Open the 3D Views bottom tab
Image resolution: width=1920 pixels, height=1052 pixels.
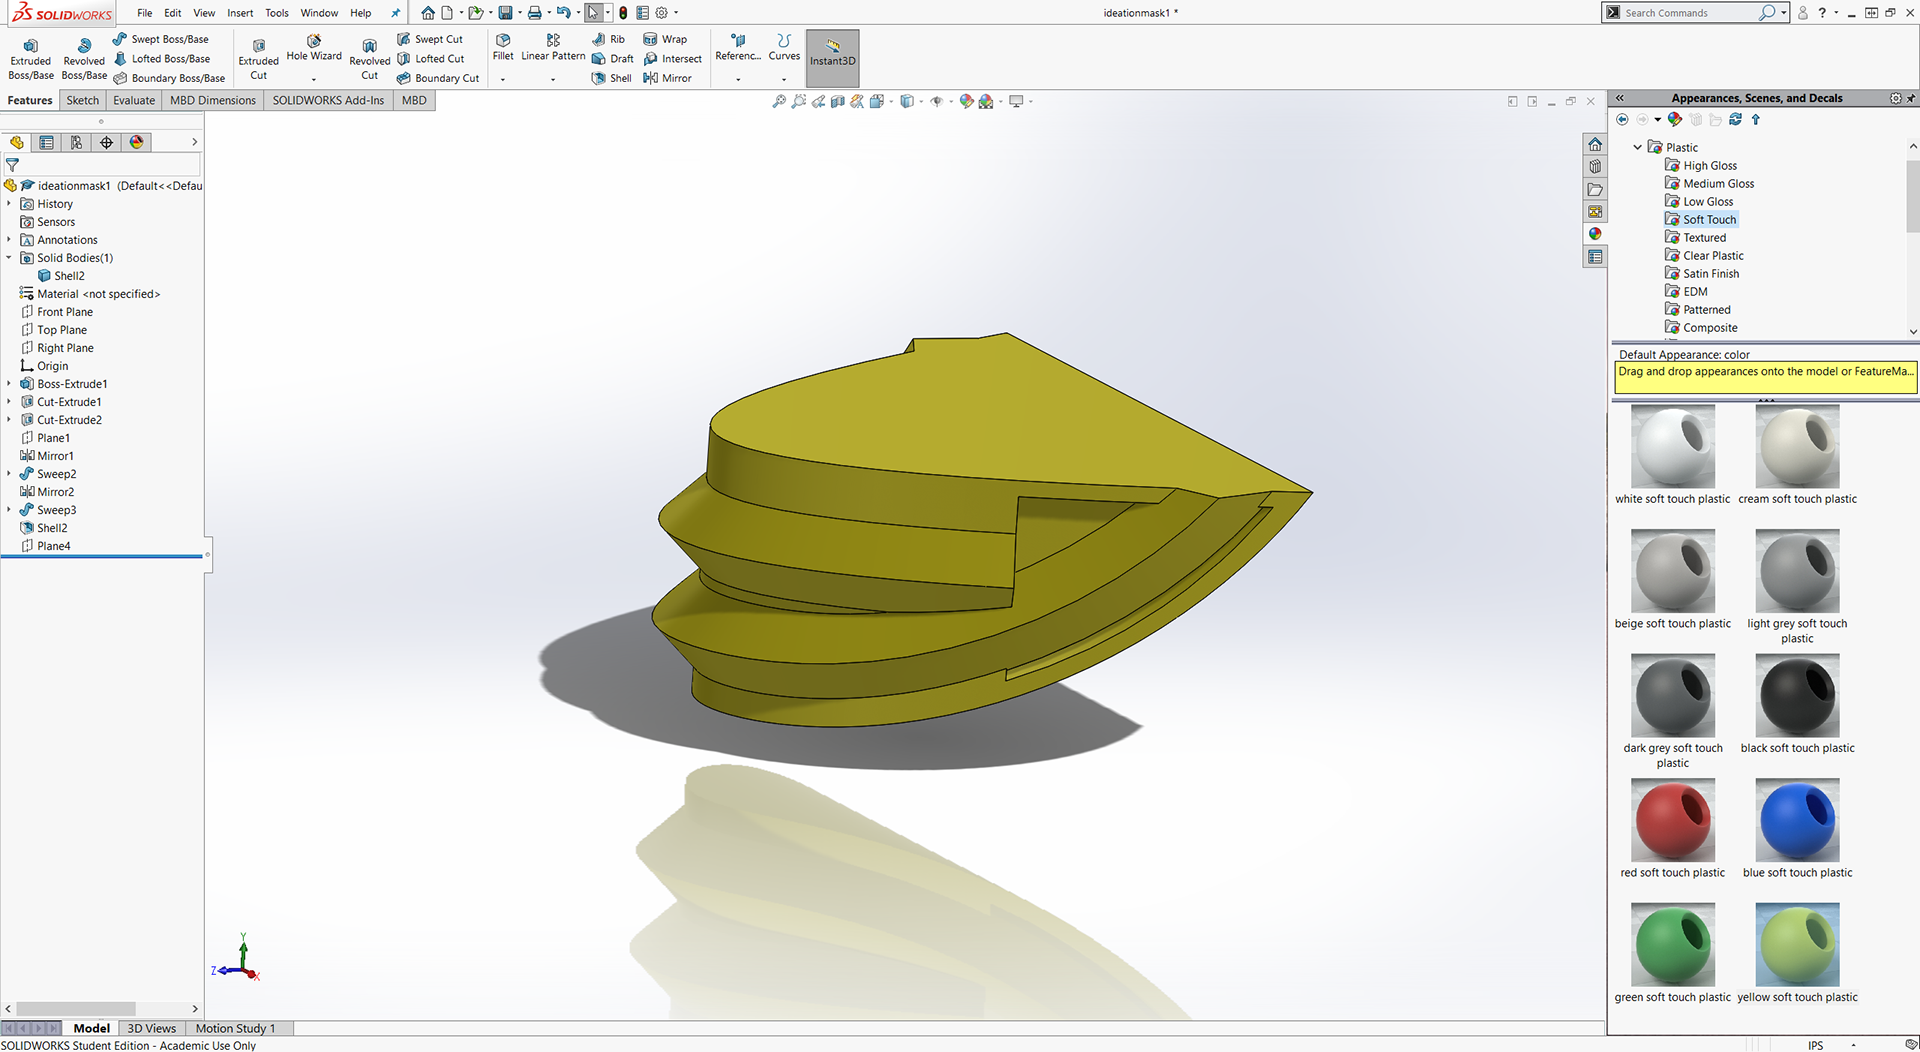point(151,1028)
